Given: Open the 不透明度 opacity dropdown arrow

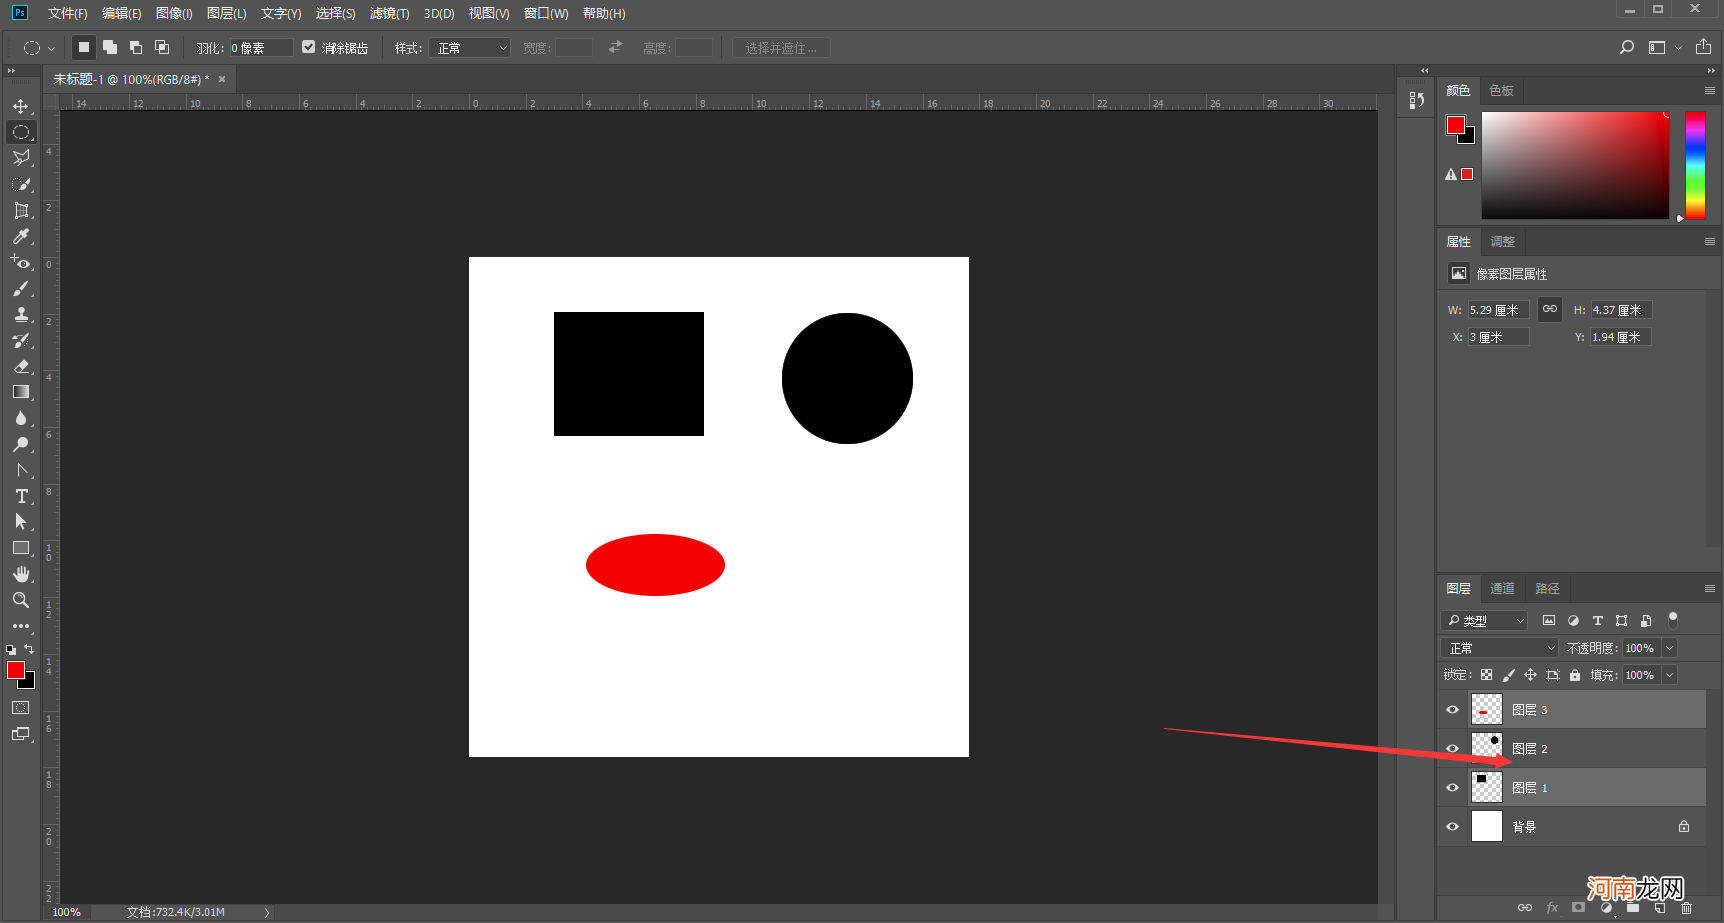Looking at the screenshot, I should pos(1669,648).
